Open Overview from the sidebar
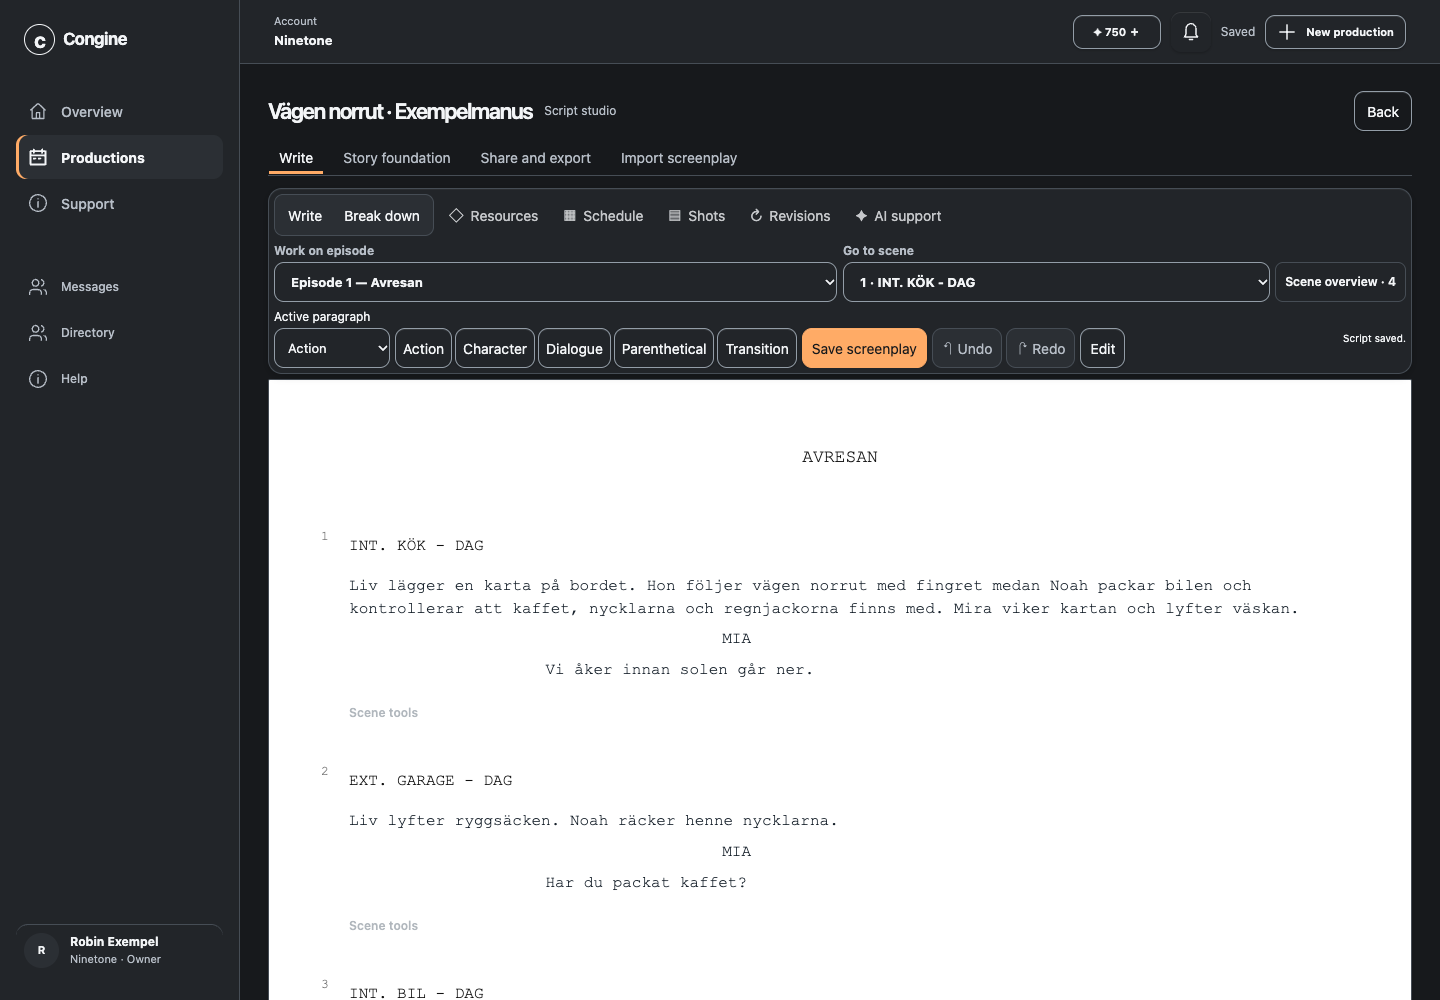The width and height of the screenshot is (1440, 1000). (119, 112)
